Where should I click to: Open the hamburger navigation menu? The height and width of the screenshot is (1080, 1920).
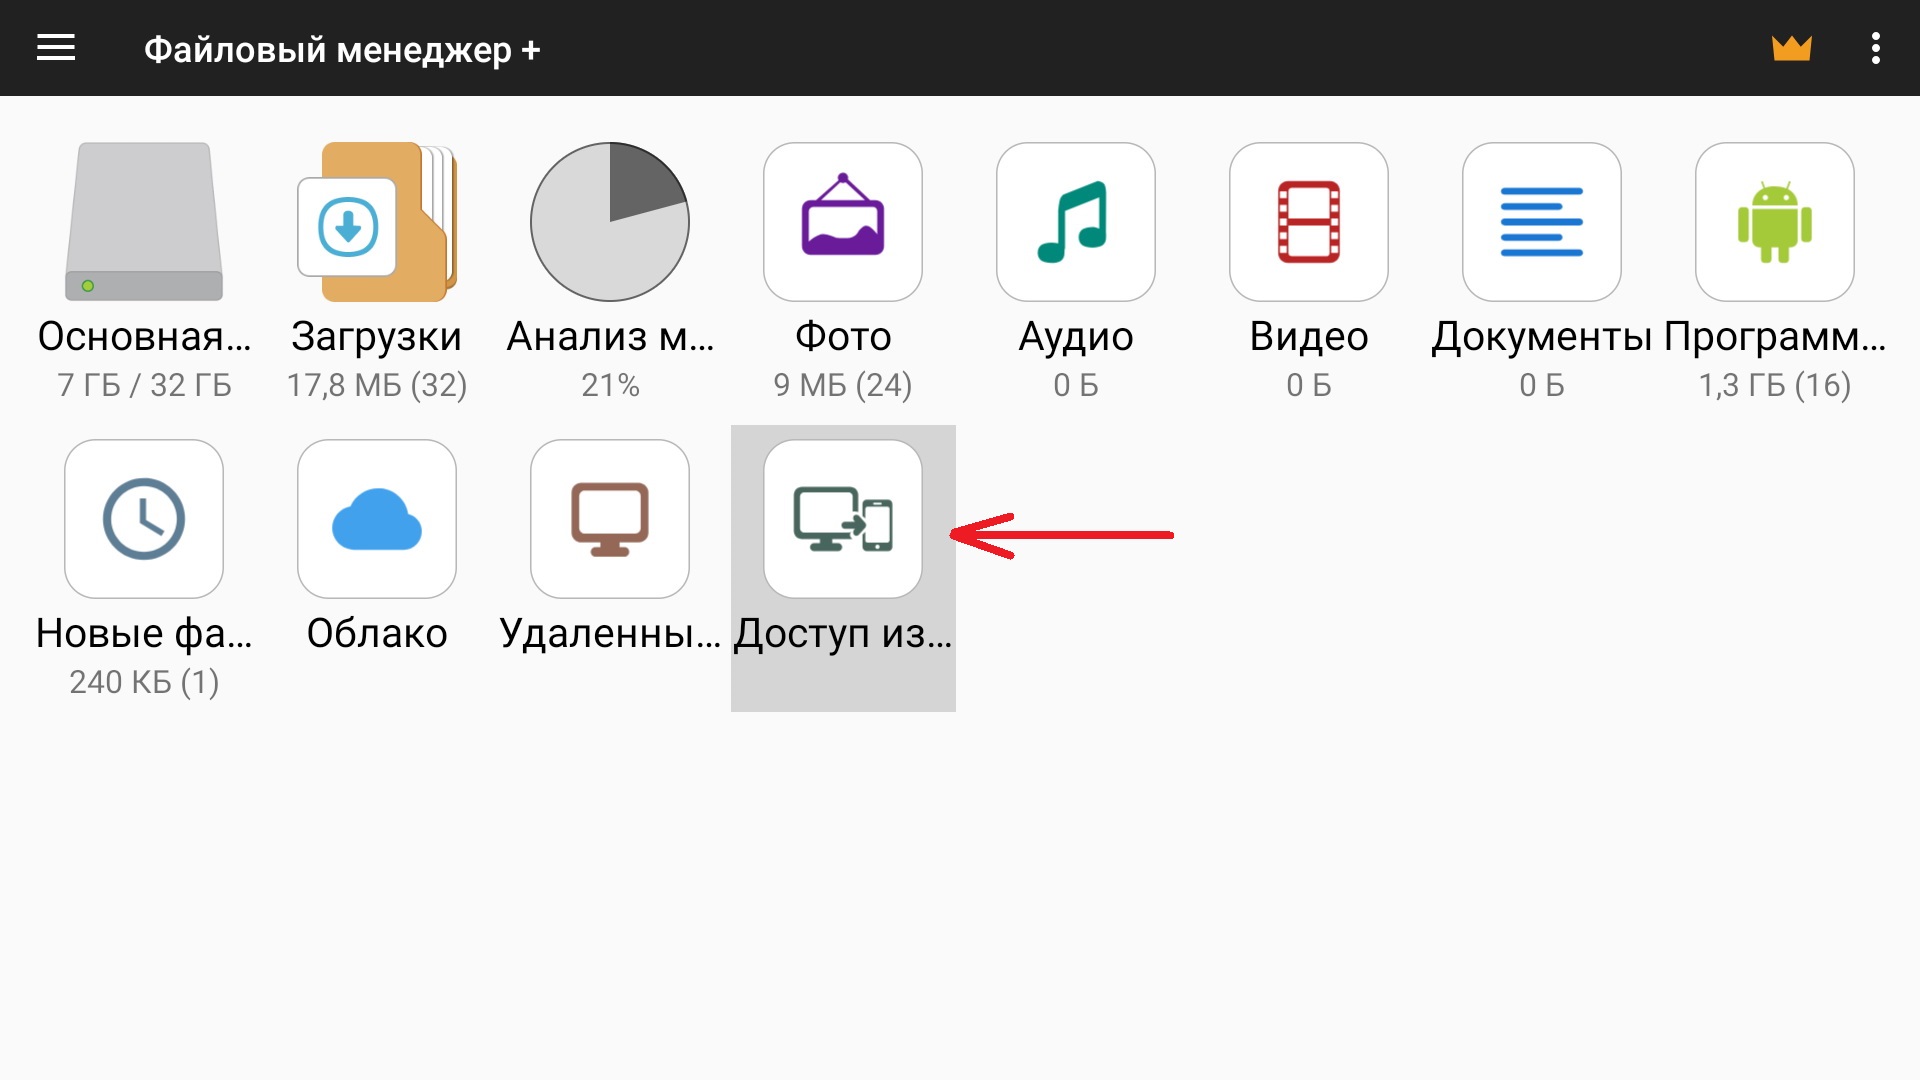click(56, 47)
